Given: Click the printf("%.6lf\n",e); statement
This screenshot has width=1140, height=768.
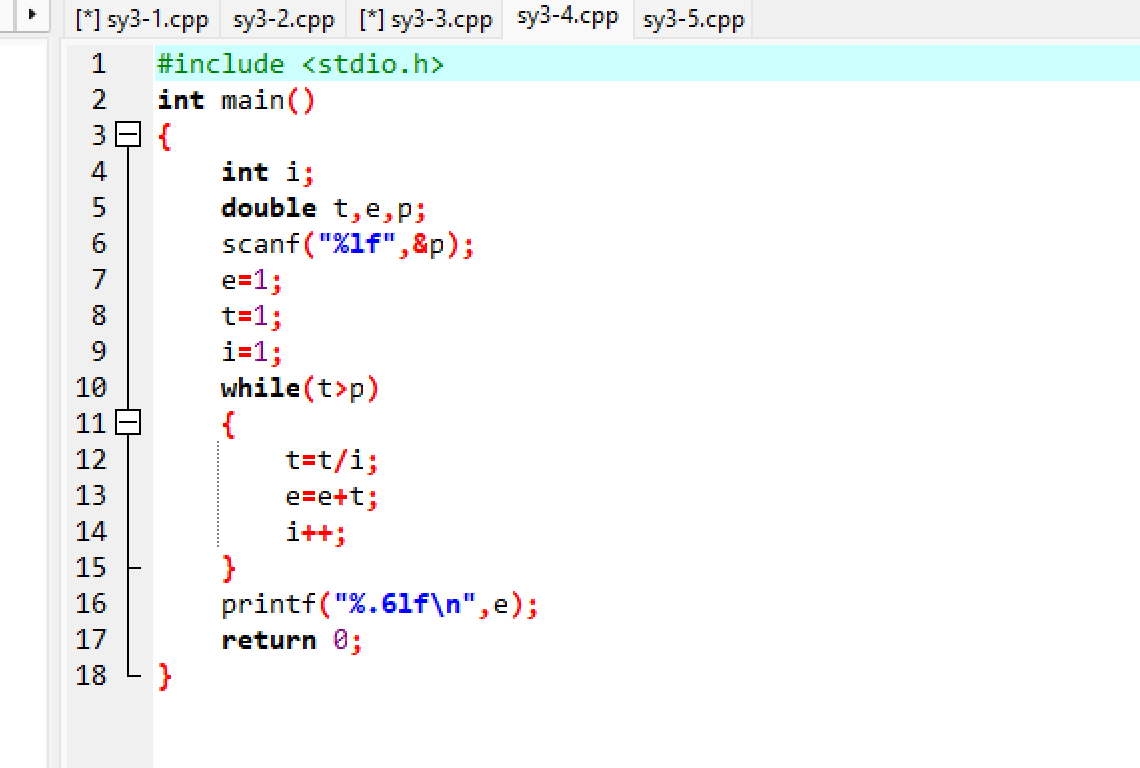Looking at the screenshot, I should click(x=380, y=604).
